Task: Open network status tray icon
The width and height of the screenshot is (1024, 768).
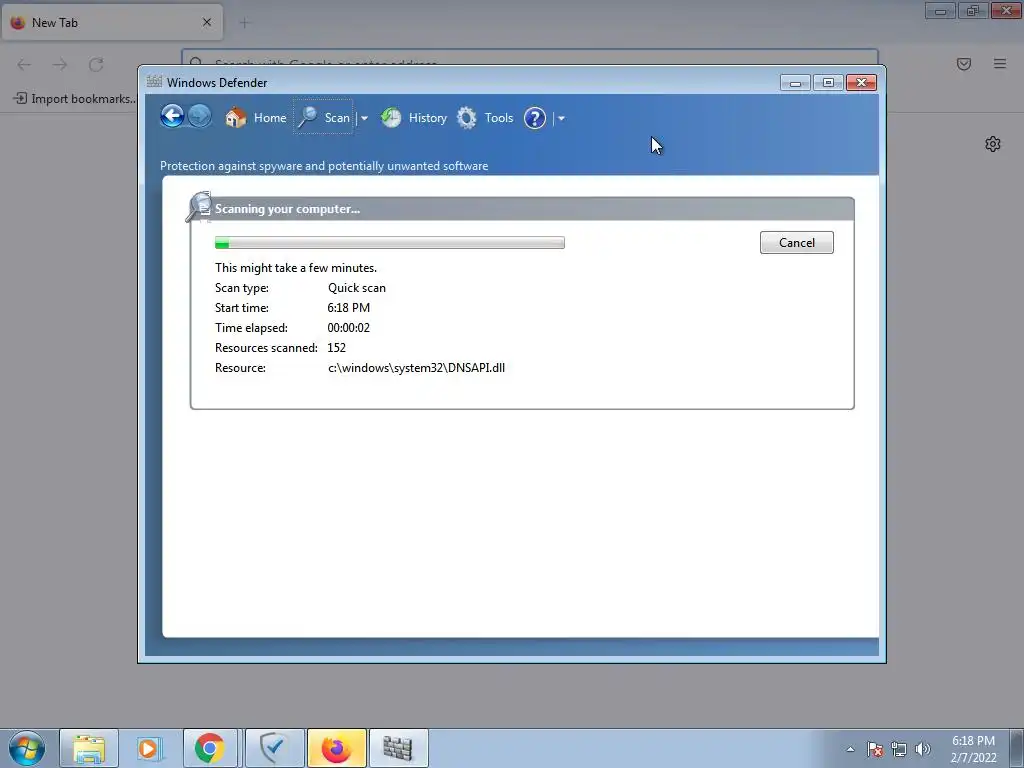Action: pyautogui.click(x=899, y=749)
